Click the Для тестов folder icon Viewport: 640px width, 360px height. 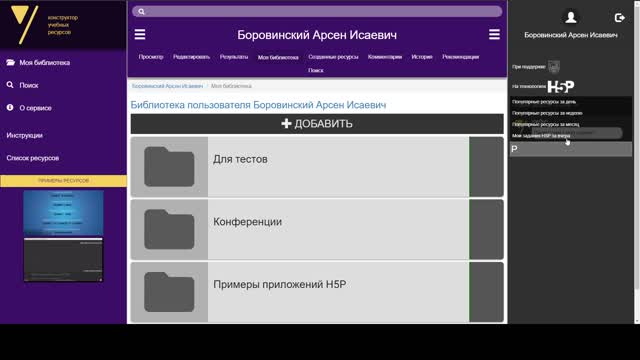point(169,167)
